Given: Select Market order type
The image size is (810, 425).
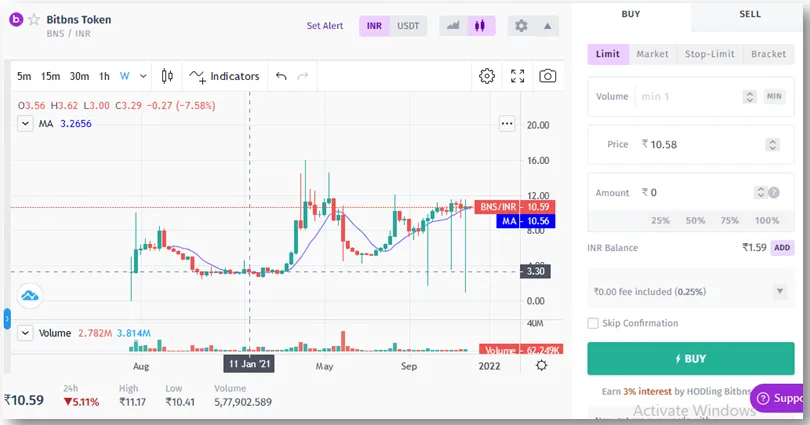Looking at the screenshot, I should pos(652,54).
